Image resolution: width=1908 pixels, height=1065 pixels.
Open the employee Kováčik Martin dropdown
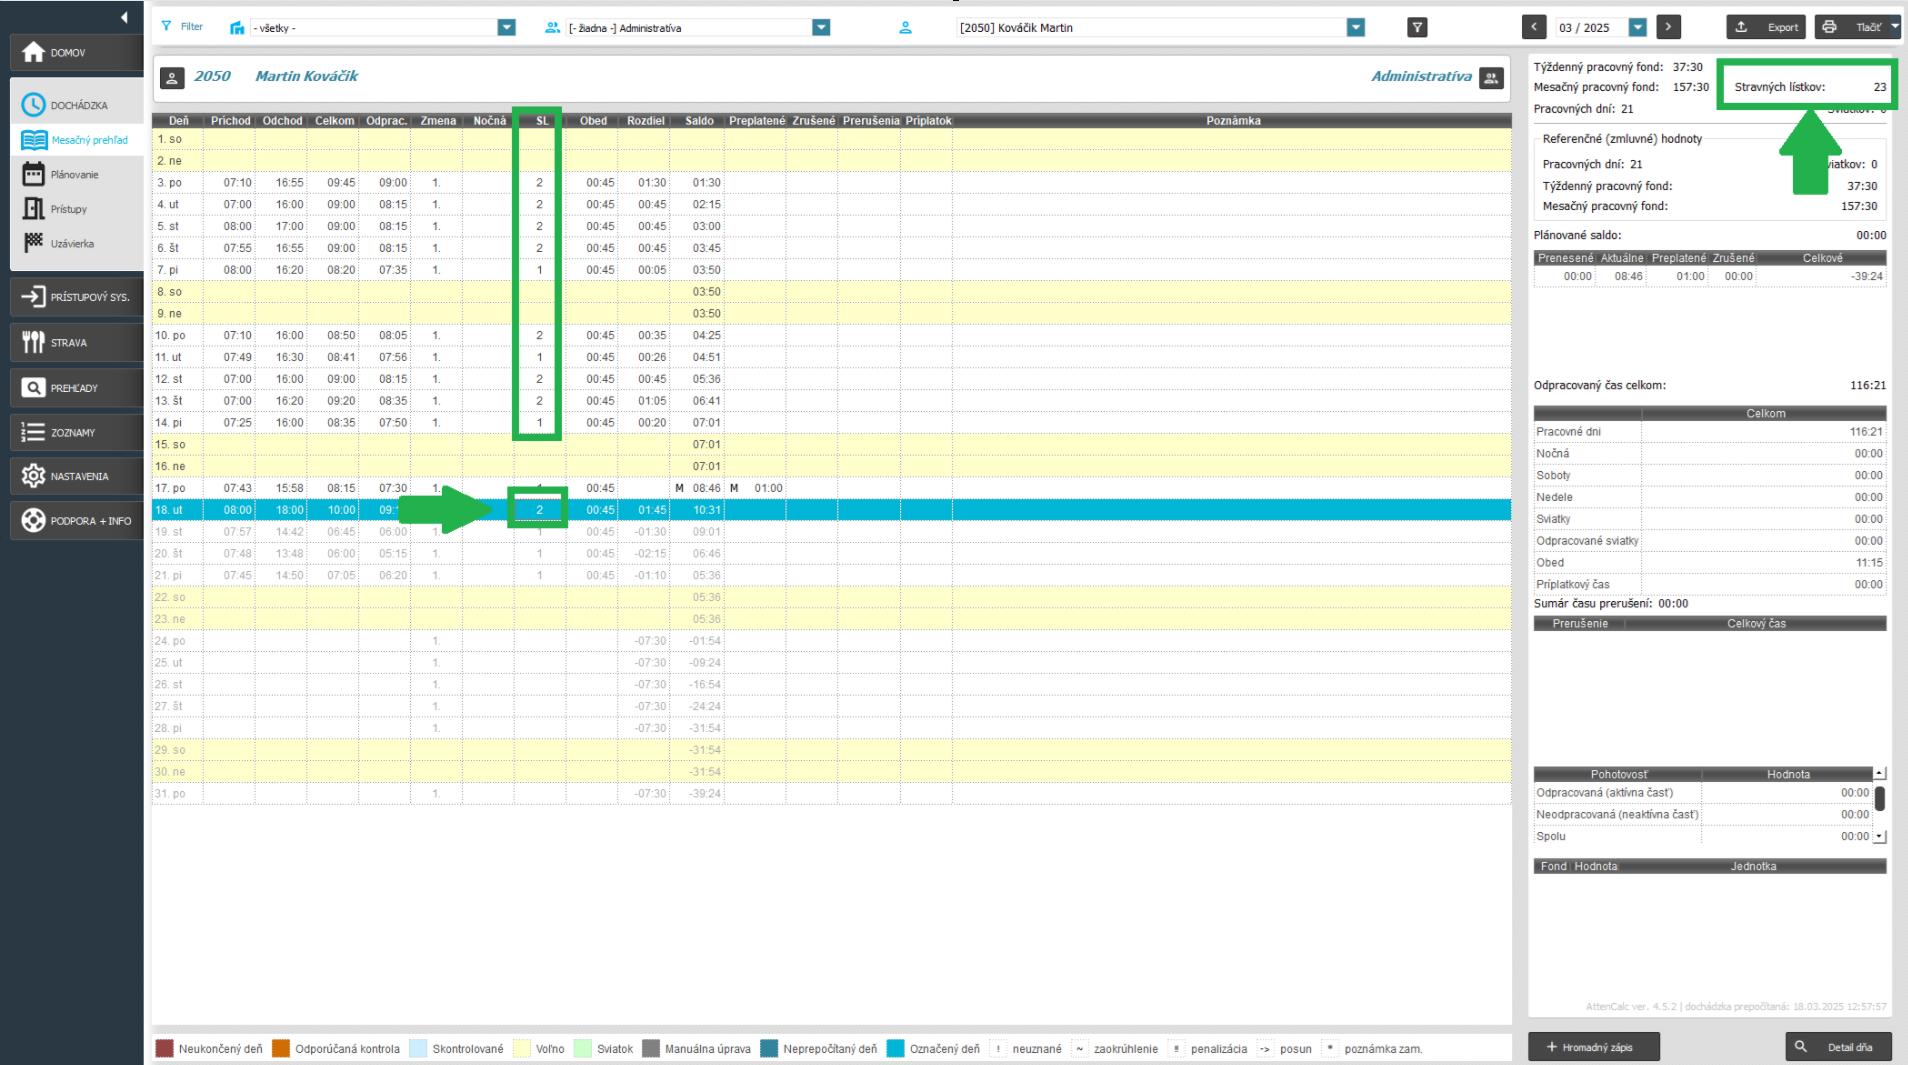[x=1355, y=28]
